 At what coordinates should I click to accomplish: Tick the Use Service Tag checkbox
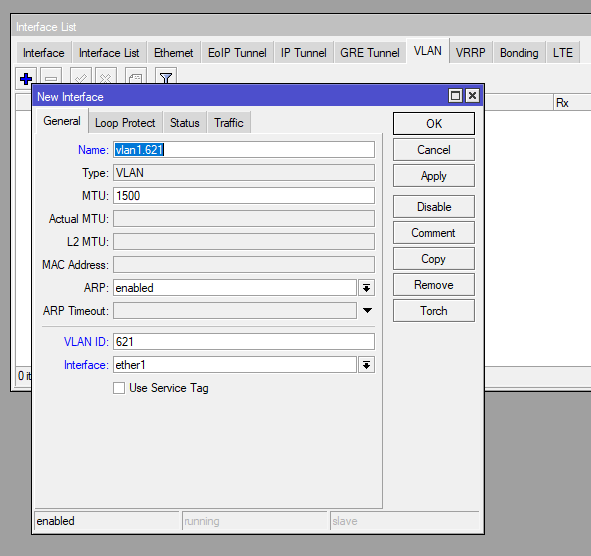tap(119, 388)
